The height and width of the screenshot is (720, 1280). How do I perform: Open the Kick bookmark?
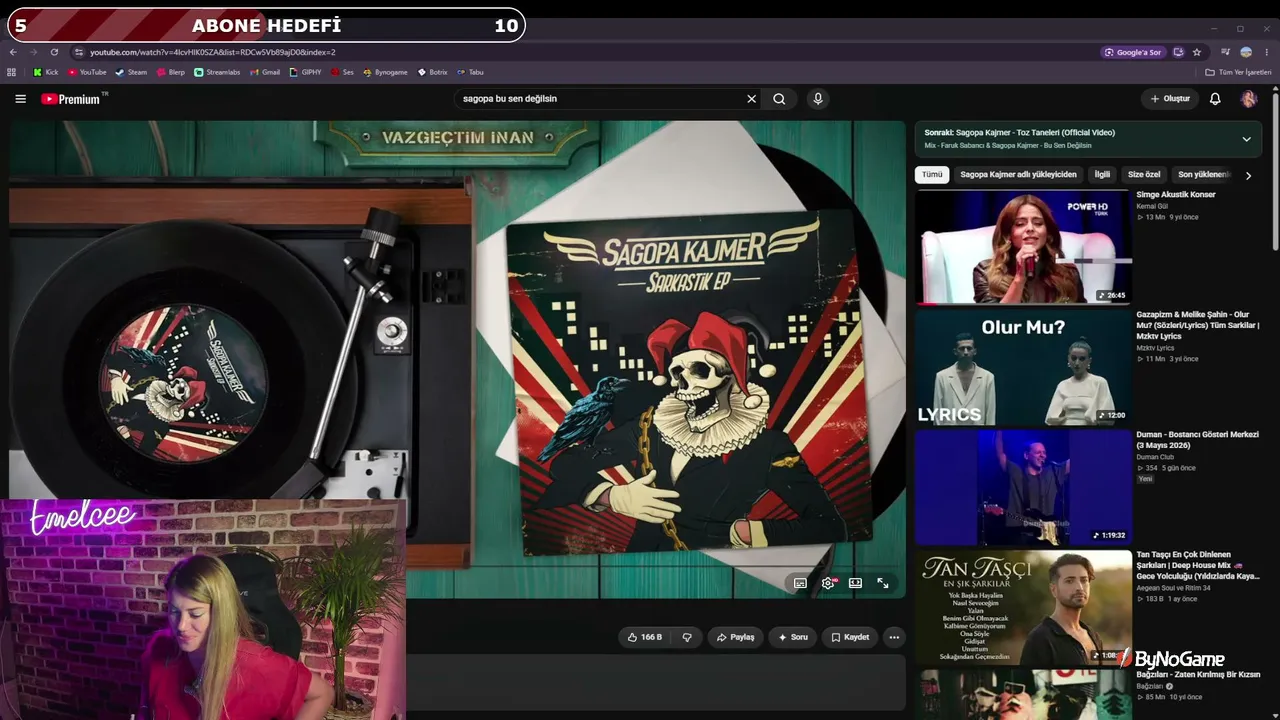click(45, 72)
